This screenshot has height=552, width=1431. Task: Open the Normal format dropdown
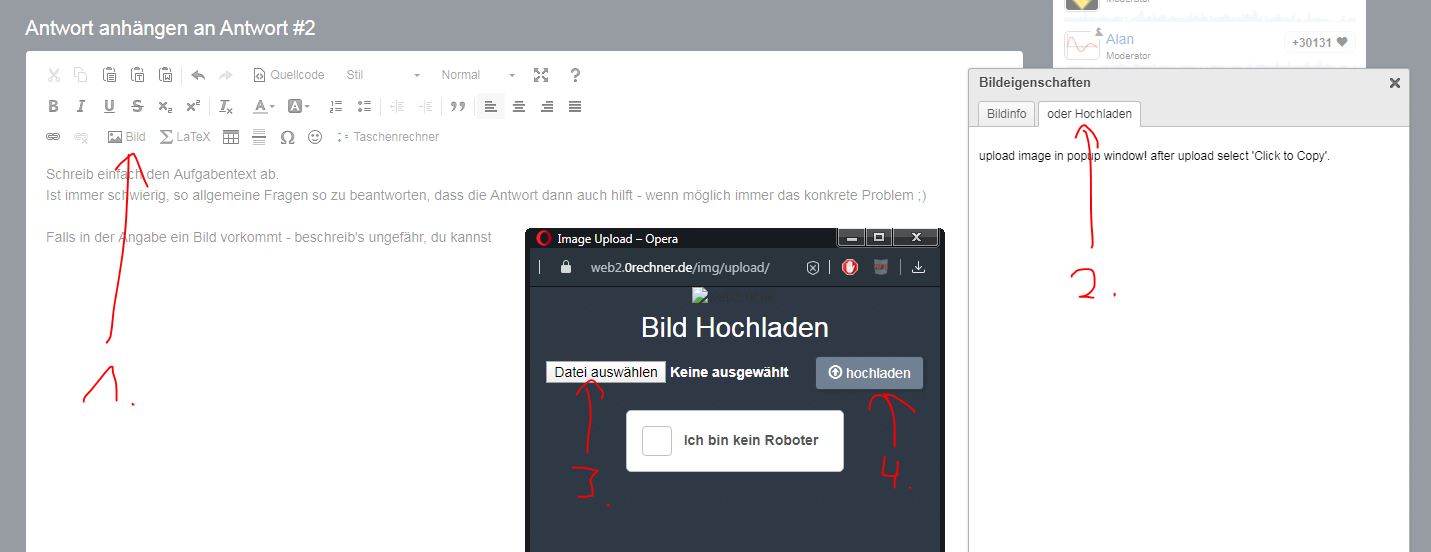click(x=478, y=75)
